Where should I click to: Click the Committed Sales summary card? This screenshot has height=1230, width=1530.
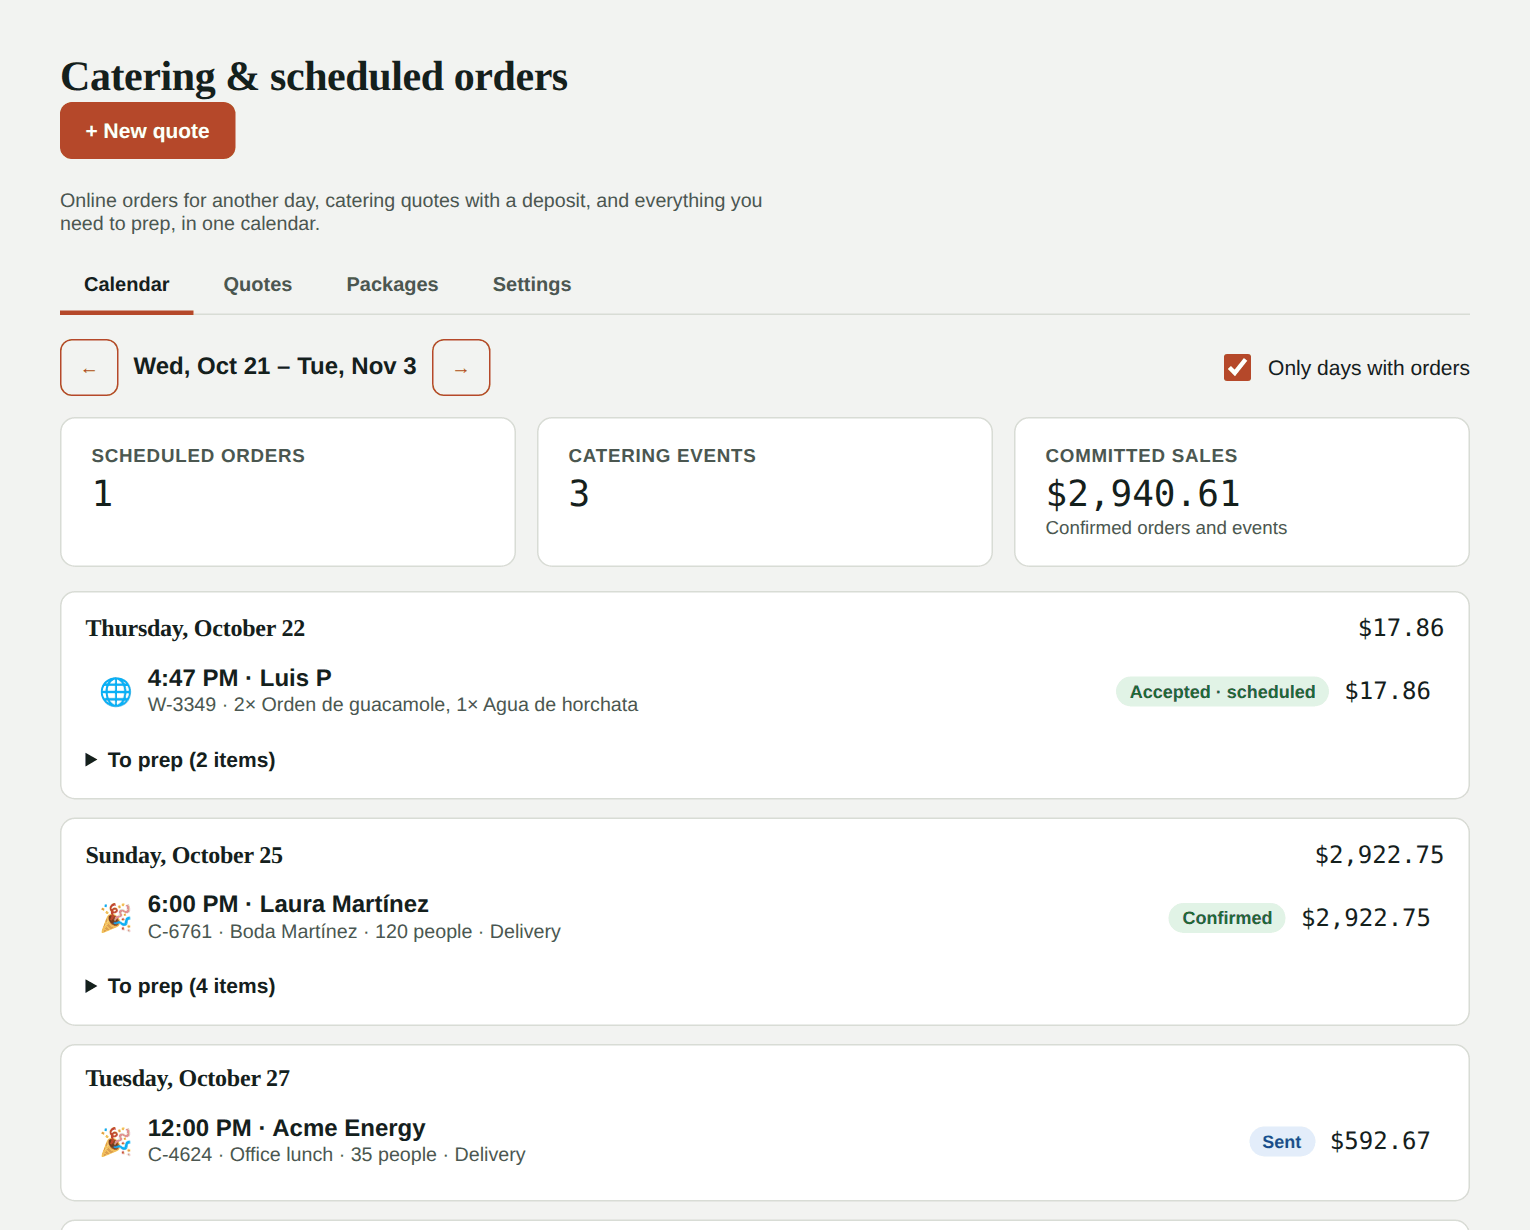point(1242,492)
